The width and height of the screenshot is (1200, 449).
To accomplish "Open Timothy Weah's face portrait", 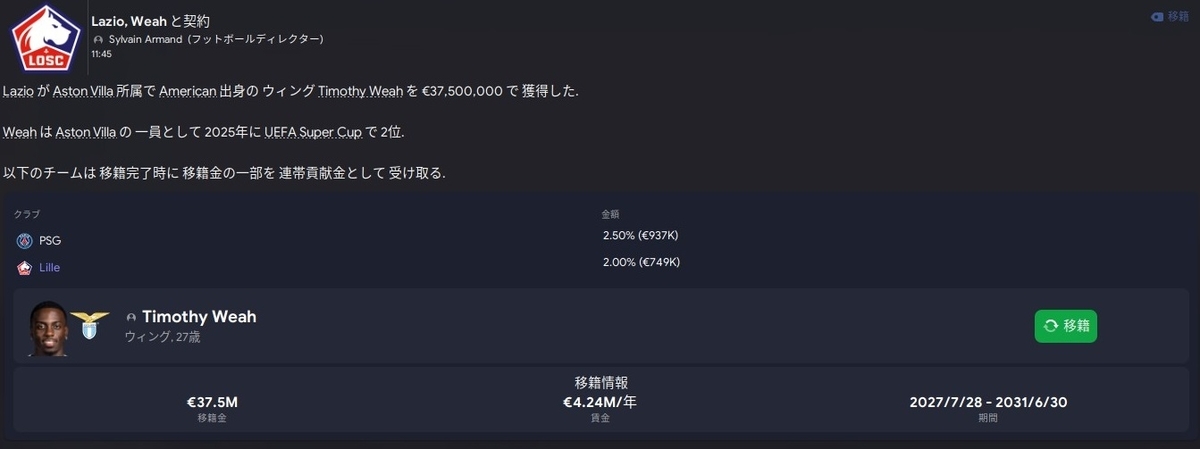I will click(48, 328).
